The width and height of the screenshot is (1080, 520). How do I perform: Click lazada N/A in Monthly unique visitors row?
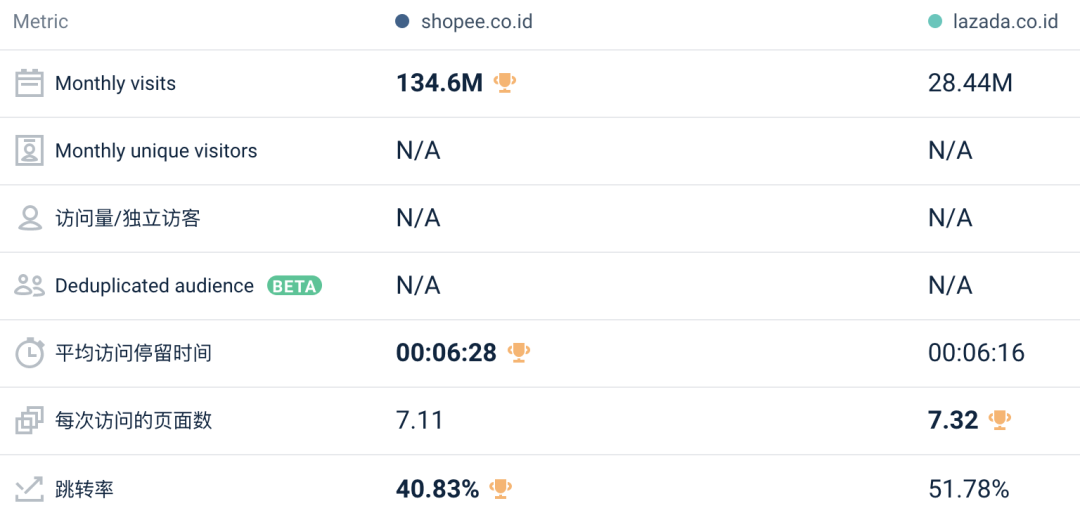pos(951,151)
